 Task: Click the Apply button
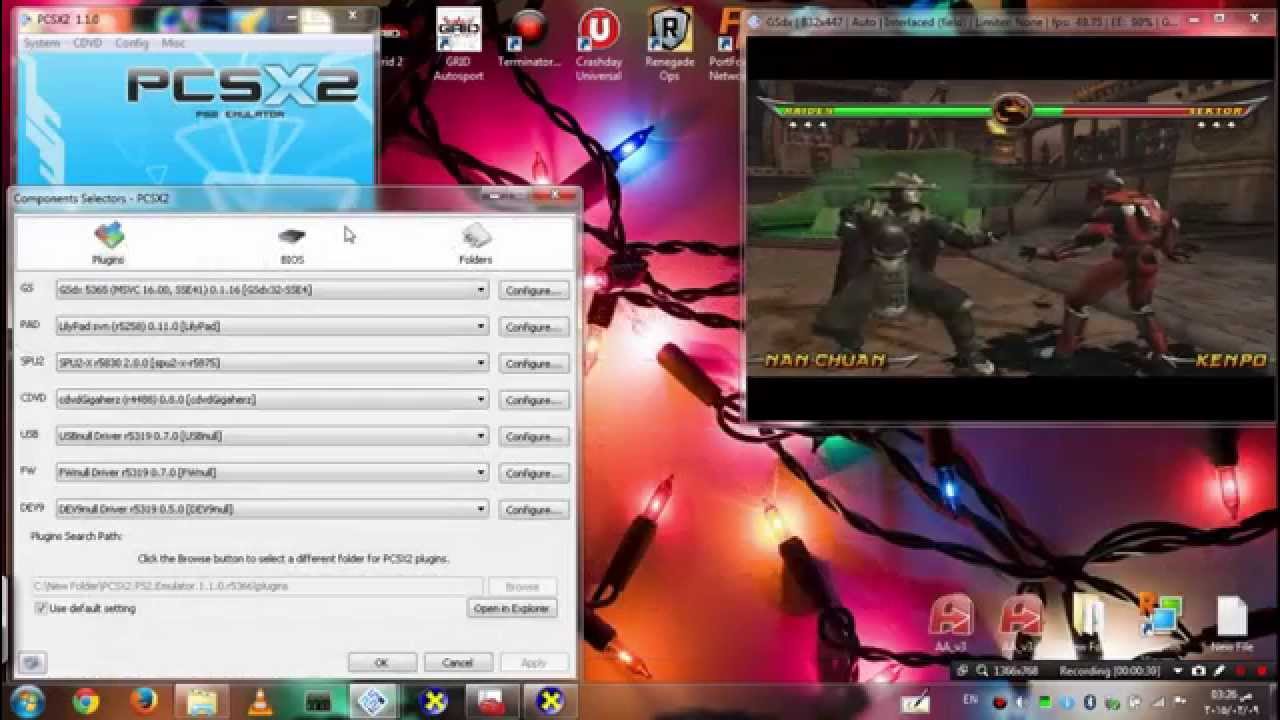pos(533,662)
